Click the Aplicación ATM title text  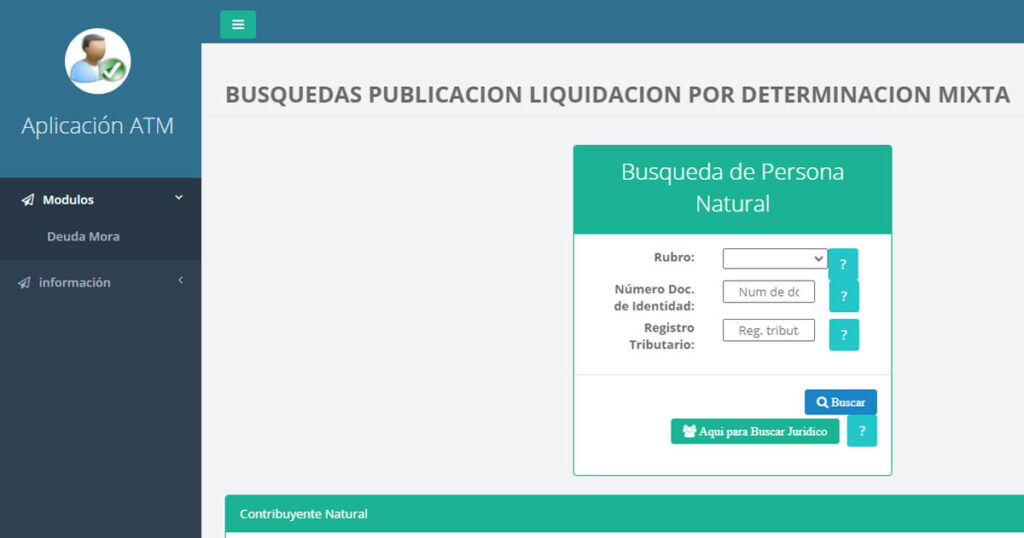tap(98, 126)
